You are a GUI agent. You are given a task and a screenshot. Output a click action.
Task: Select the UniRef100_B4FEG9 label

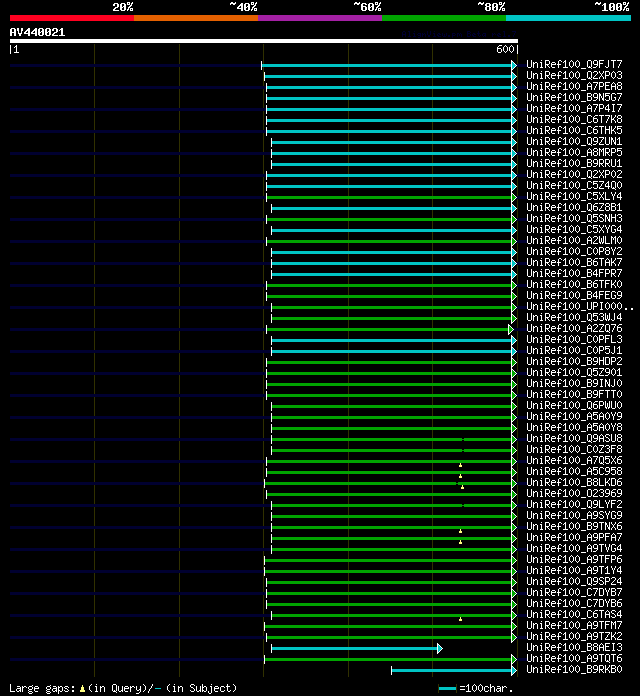(x=574, y=296)
